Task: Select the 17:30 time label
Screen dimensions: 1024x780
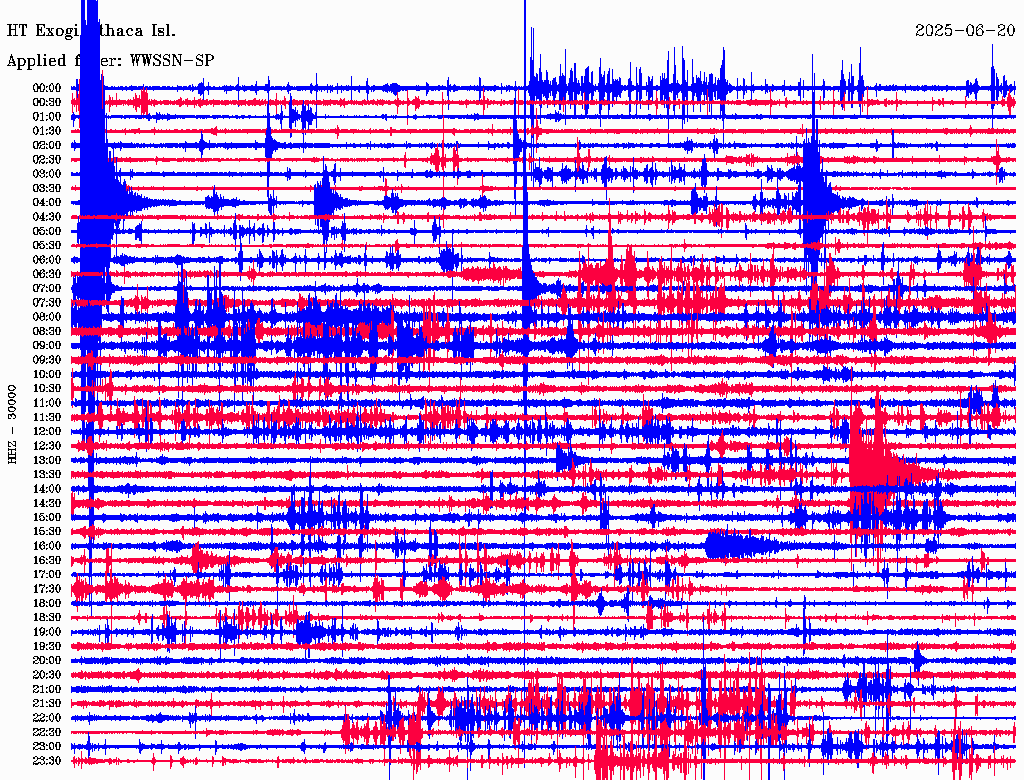Action: (x=47, y=589)
